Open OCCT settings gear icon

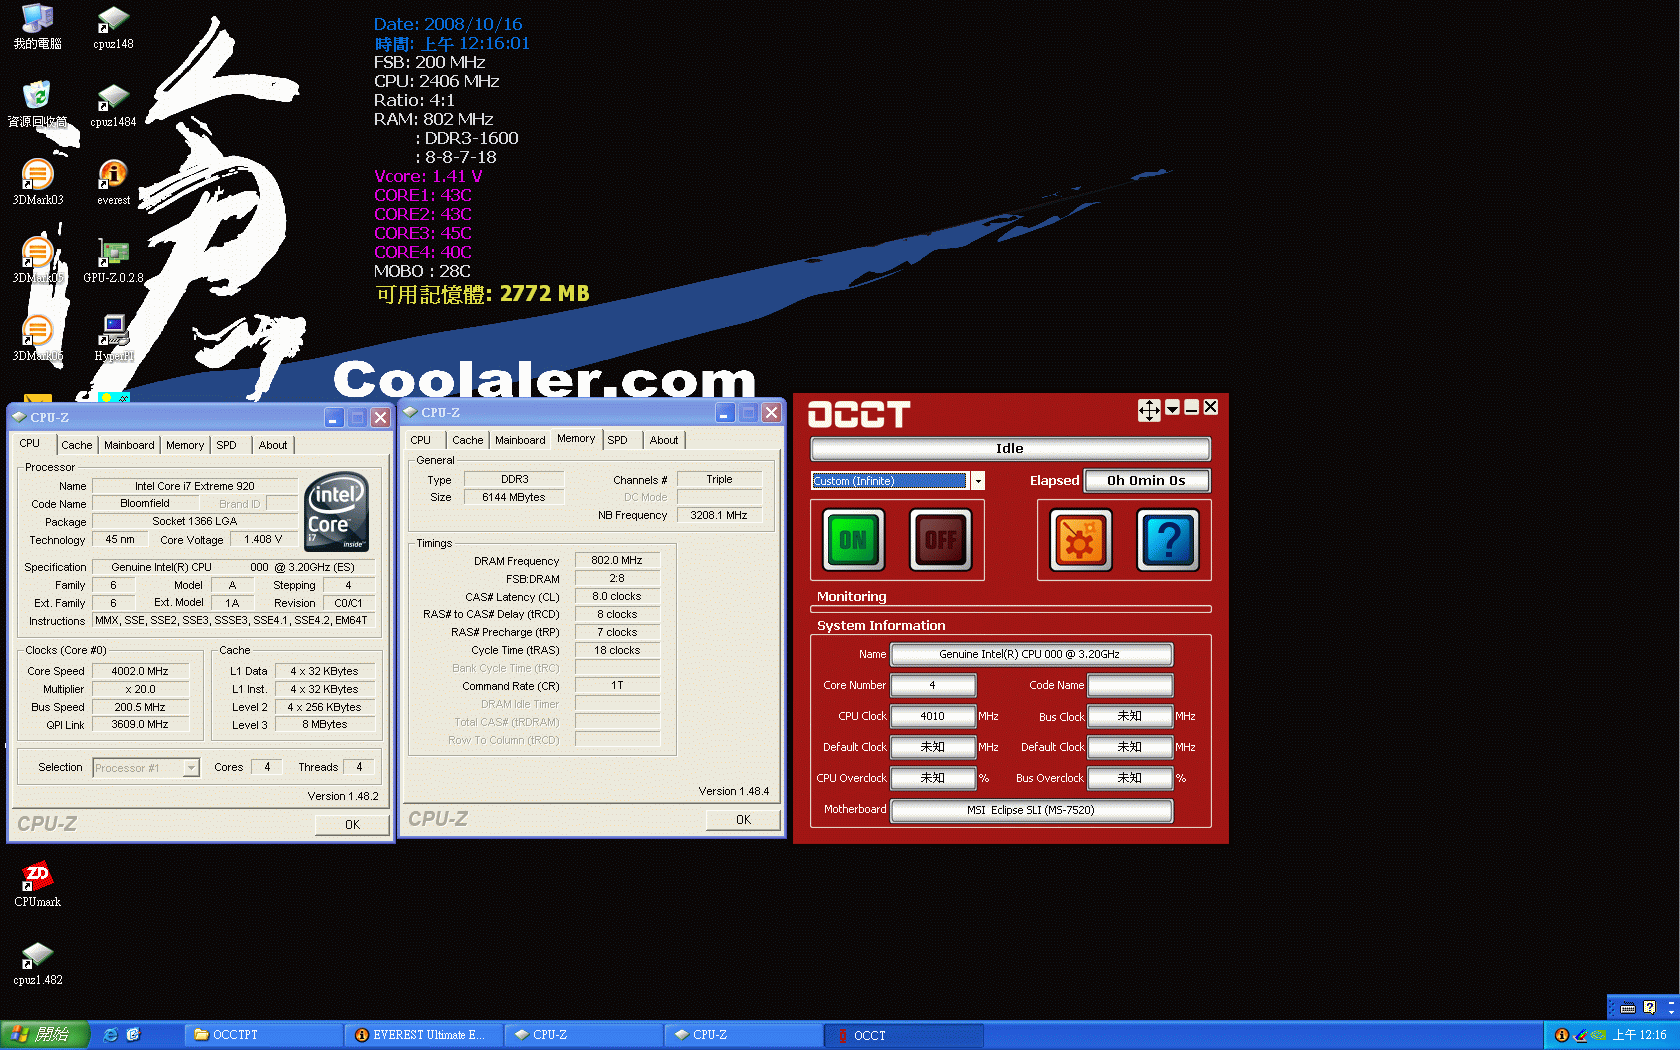coord(1080,540)
